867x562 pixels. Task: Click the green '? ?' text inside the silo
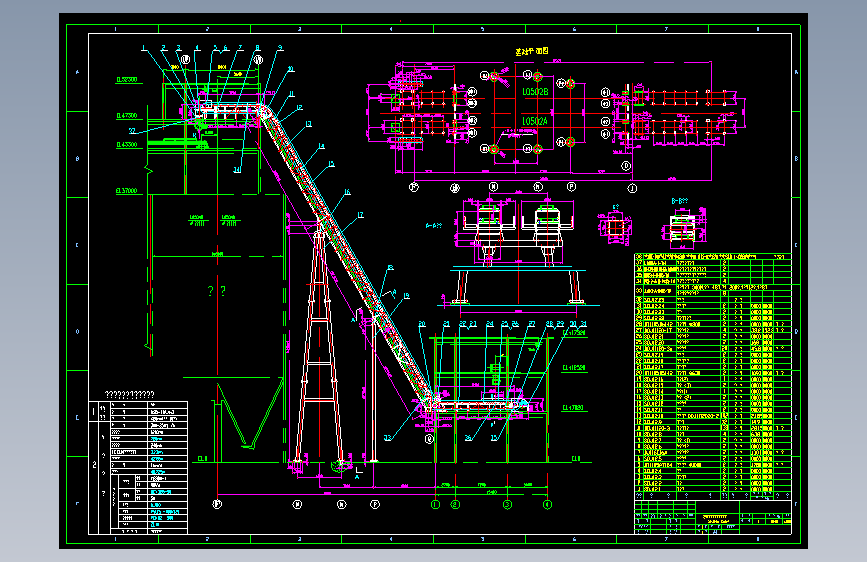coord(217,291)
